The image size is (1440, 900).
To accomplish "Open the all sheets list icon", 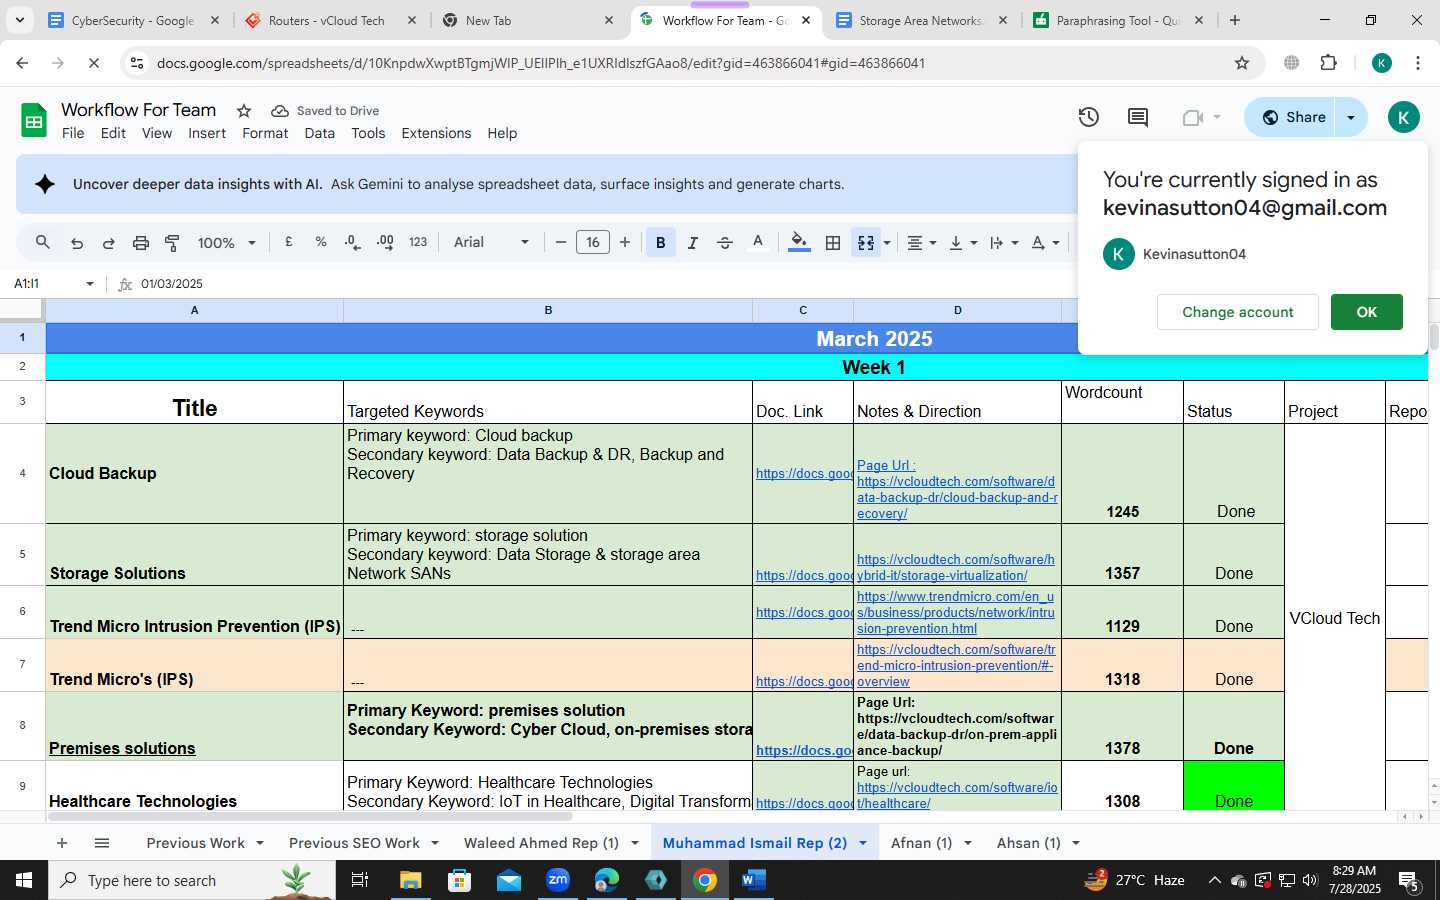I will pos(102,843).
